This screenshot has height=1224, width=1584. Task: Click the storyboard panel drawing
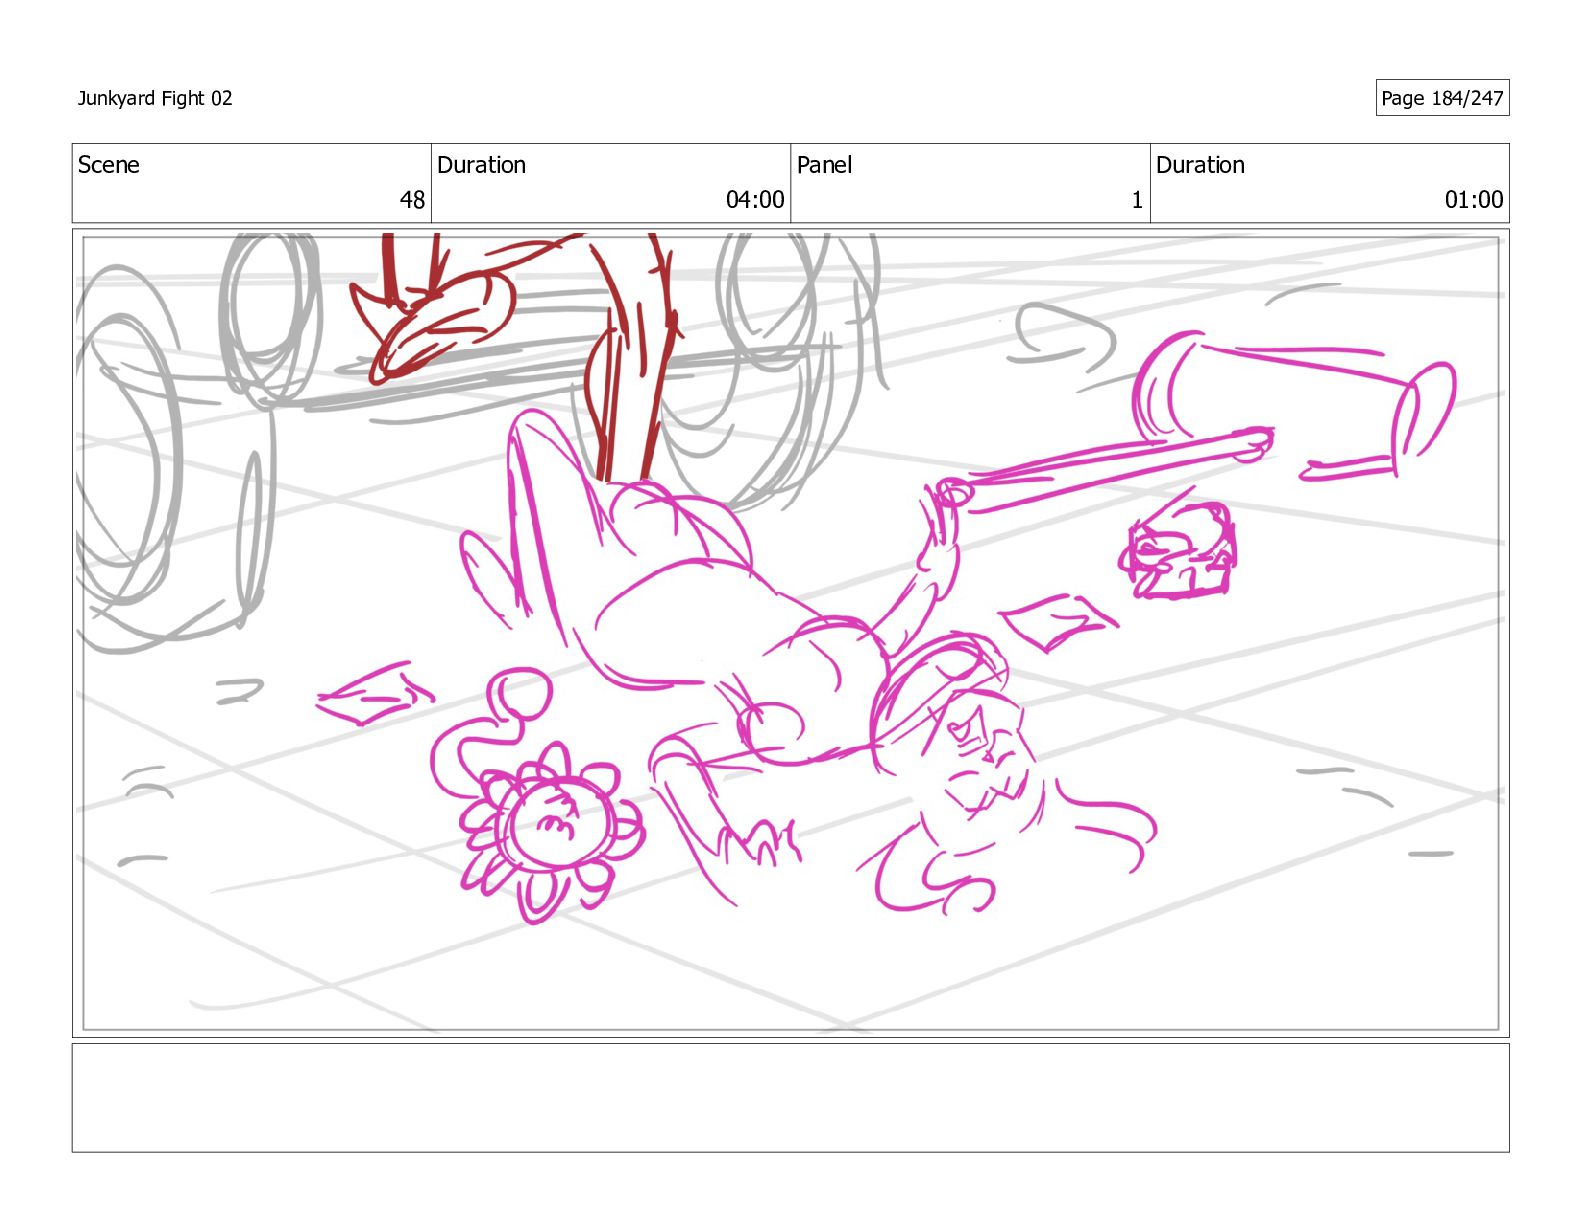(790, 633)
